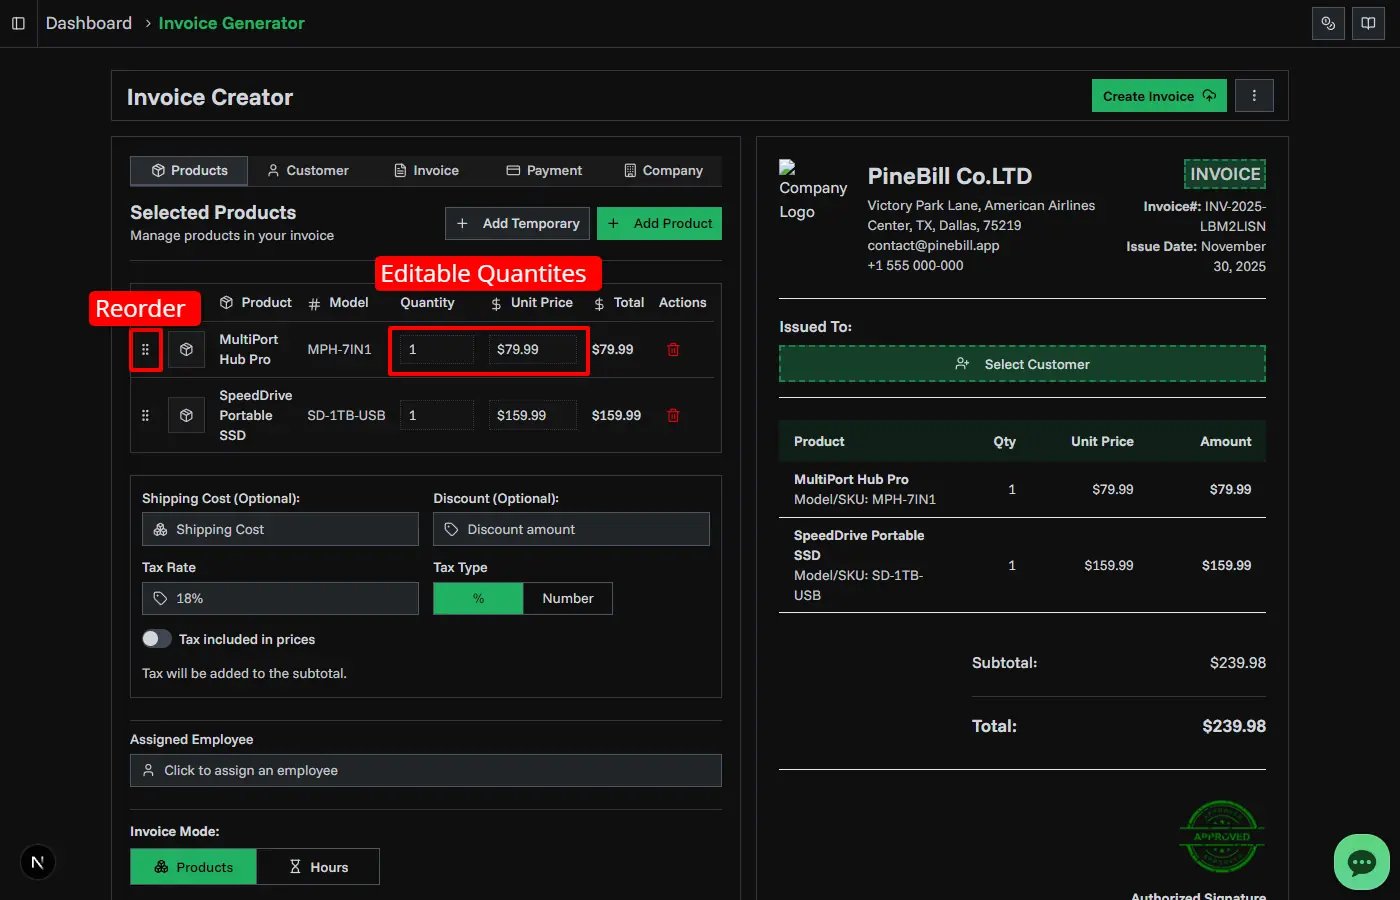The image size is (1400, 900).
Task: Switch to the Payment tab
Action: point(544,170)
